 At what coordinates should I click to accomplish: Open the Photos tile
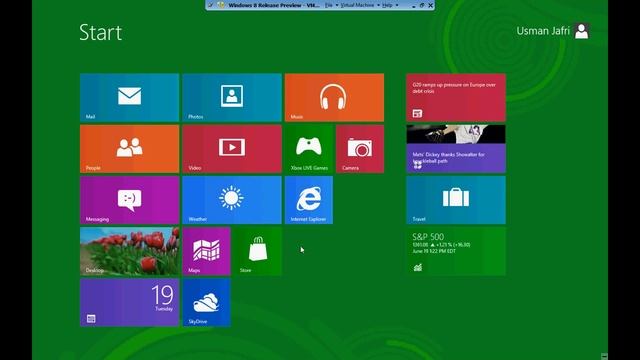(232, 98)
